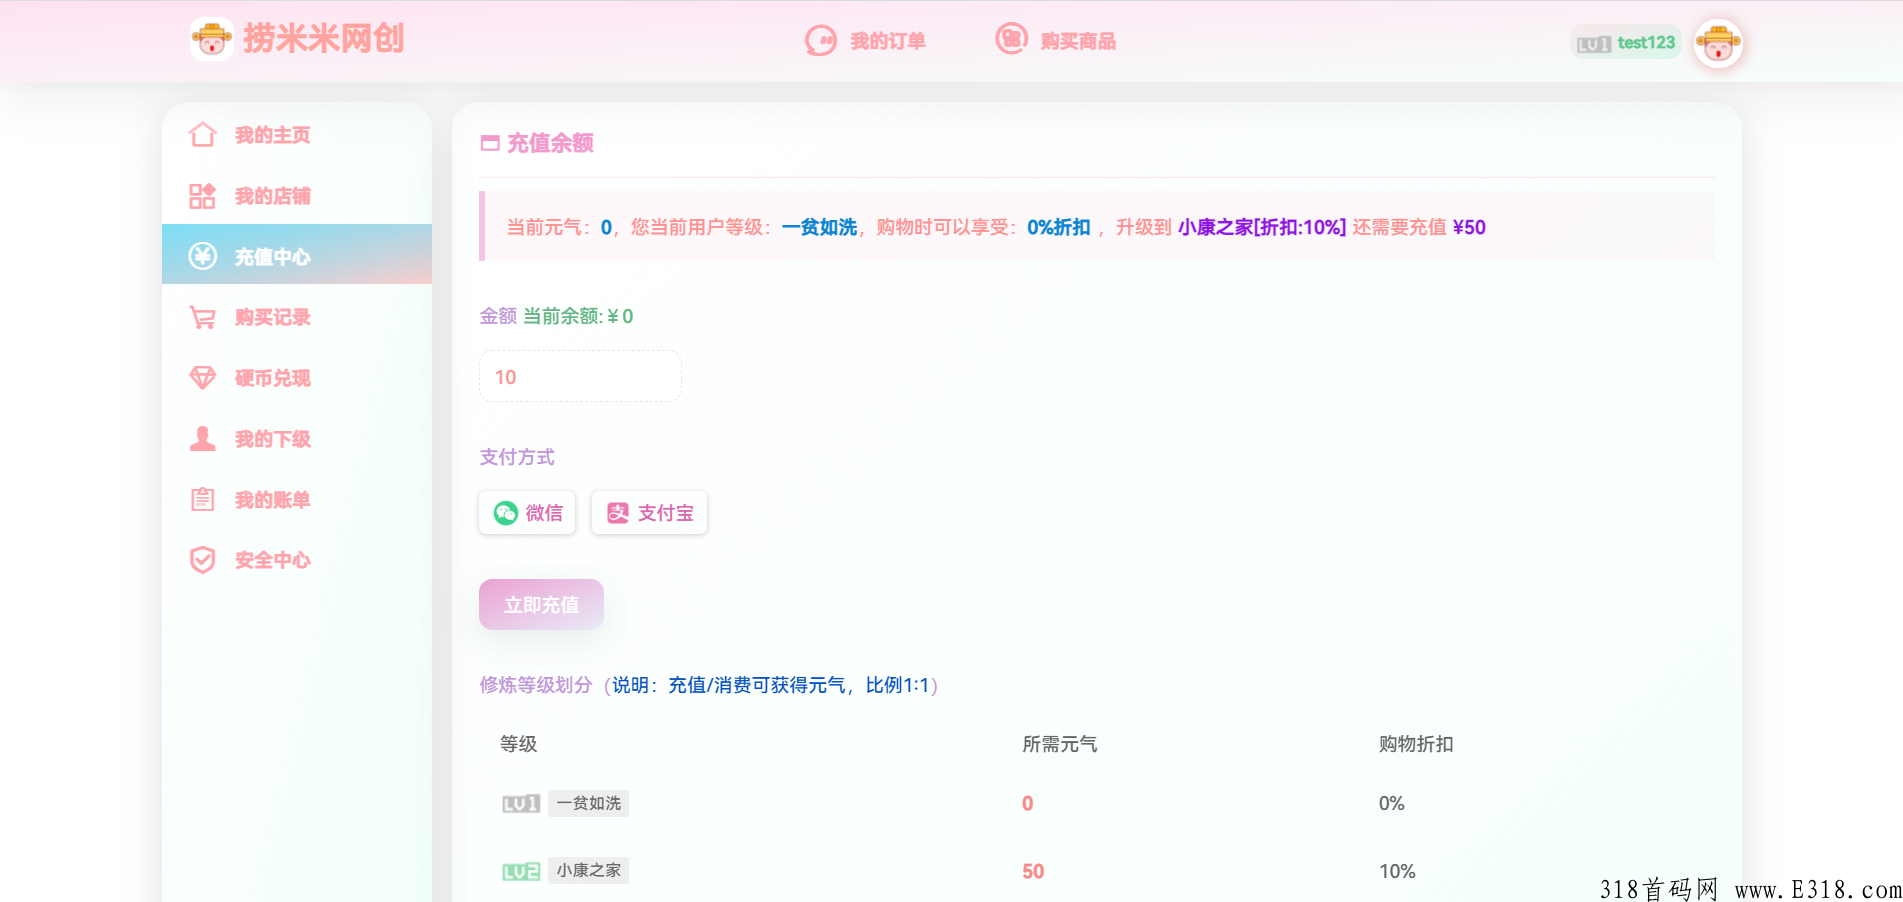The image size is (1903, 902).
Task: Open 我的账单 in sidebar
Action: tap(297, 500)
